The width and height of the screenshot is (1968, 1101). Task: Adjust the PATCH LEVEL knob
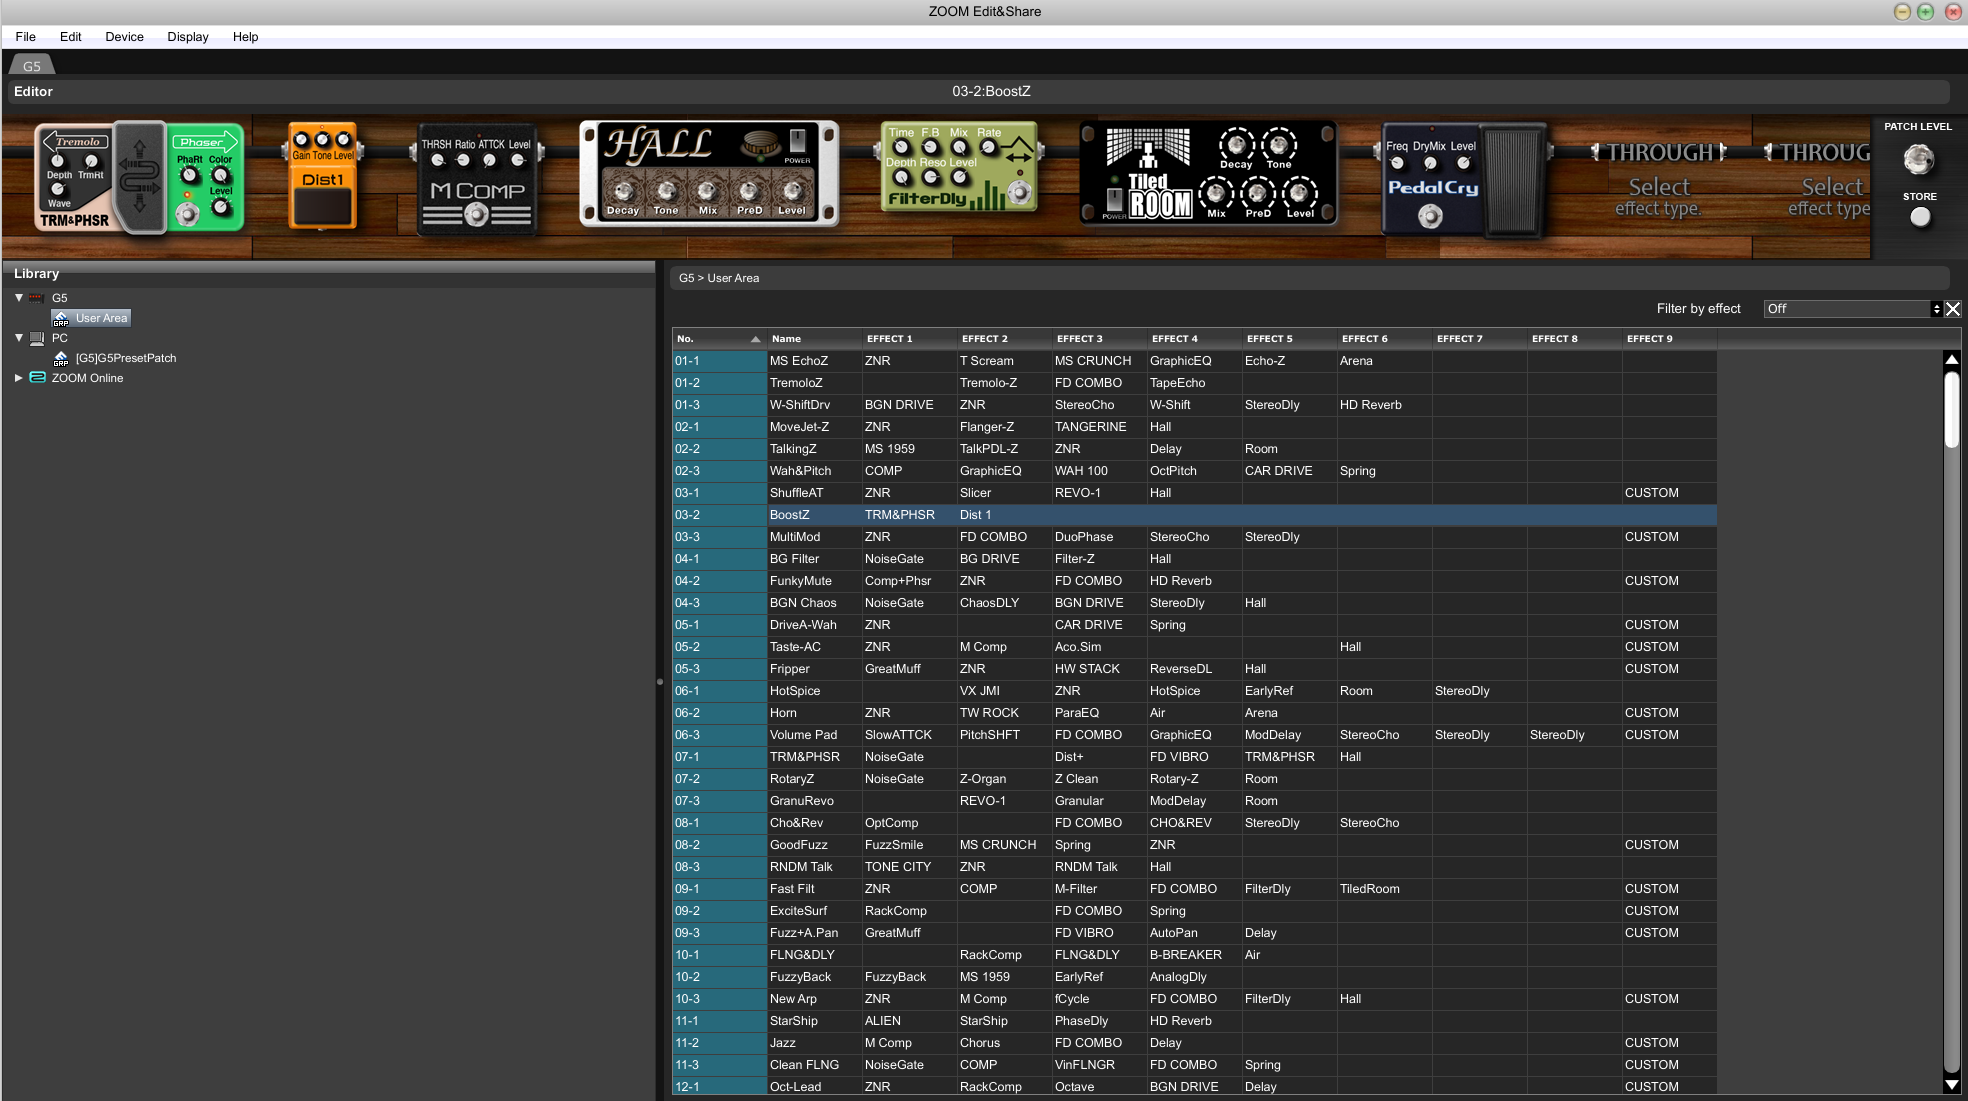tap(1917, 159)
